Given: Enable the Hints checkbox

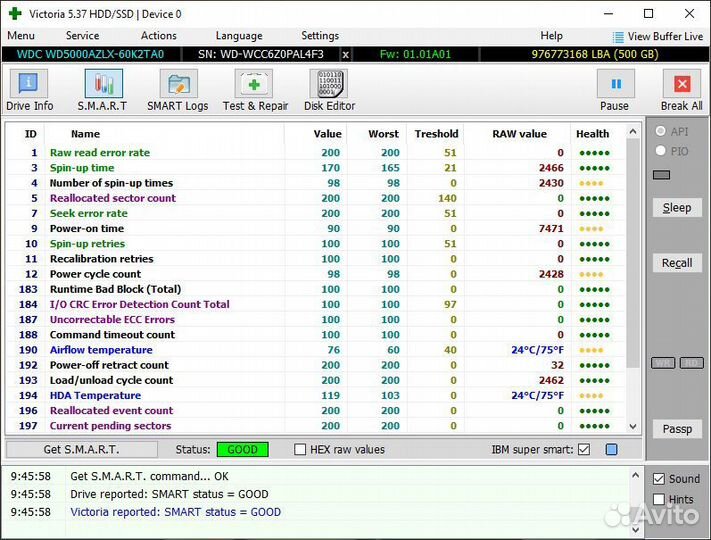Looking at the screenshot, I should tap(659, 499).
